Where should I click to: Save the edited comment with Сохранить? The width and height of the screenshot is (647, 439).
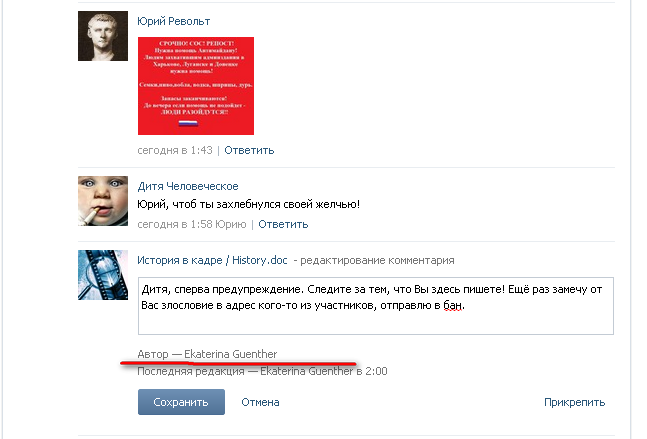tap(181, 402)
